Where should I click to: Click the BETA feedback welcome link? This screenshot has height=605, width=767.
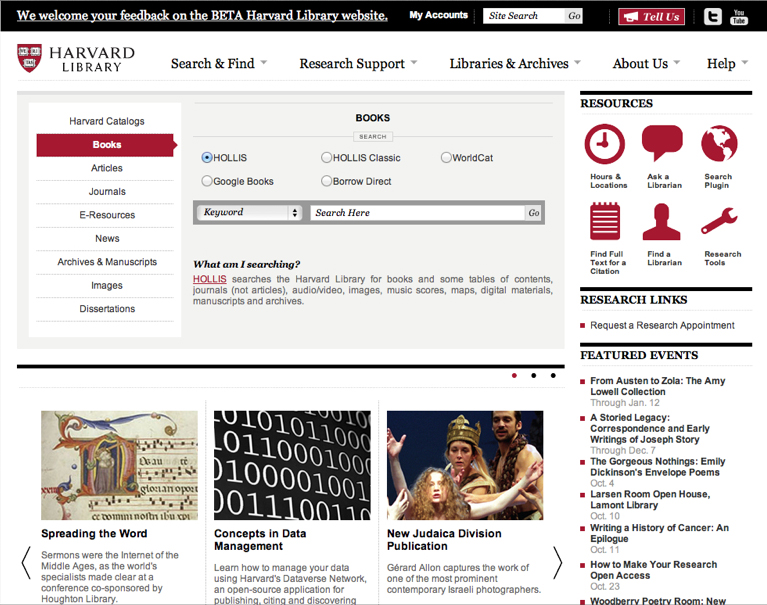[202, 16]
